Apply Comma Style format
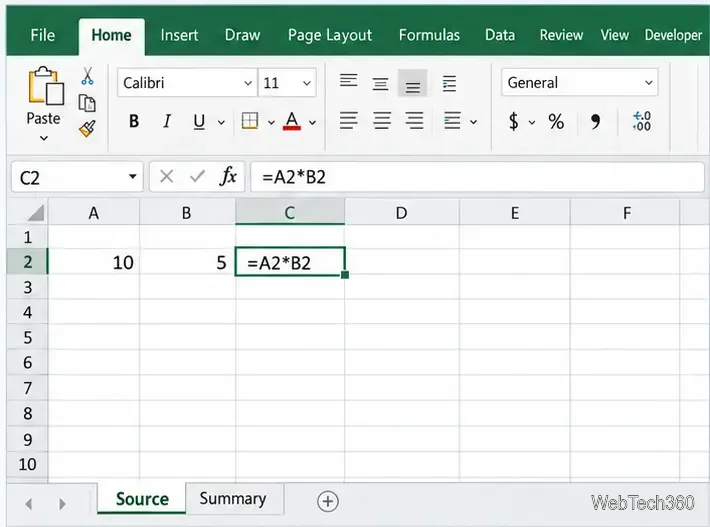The image size is (710, 527). [x=595, y=121]
